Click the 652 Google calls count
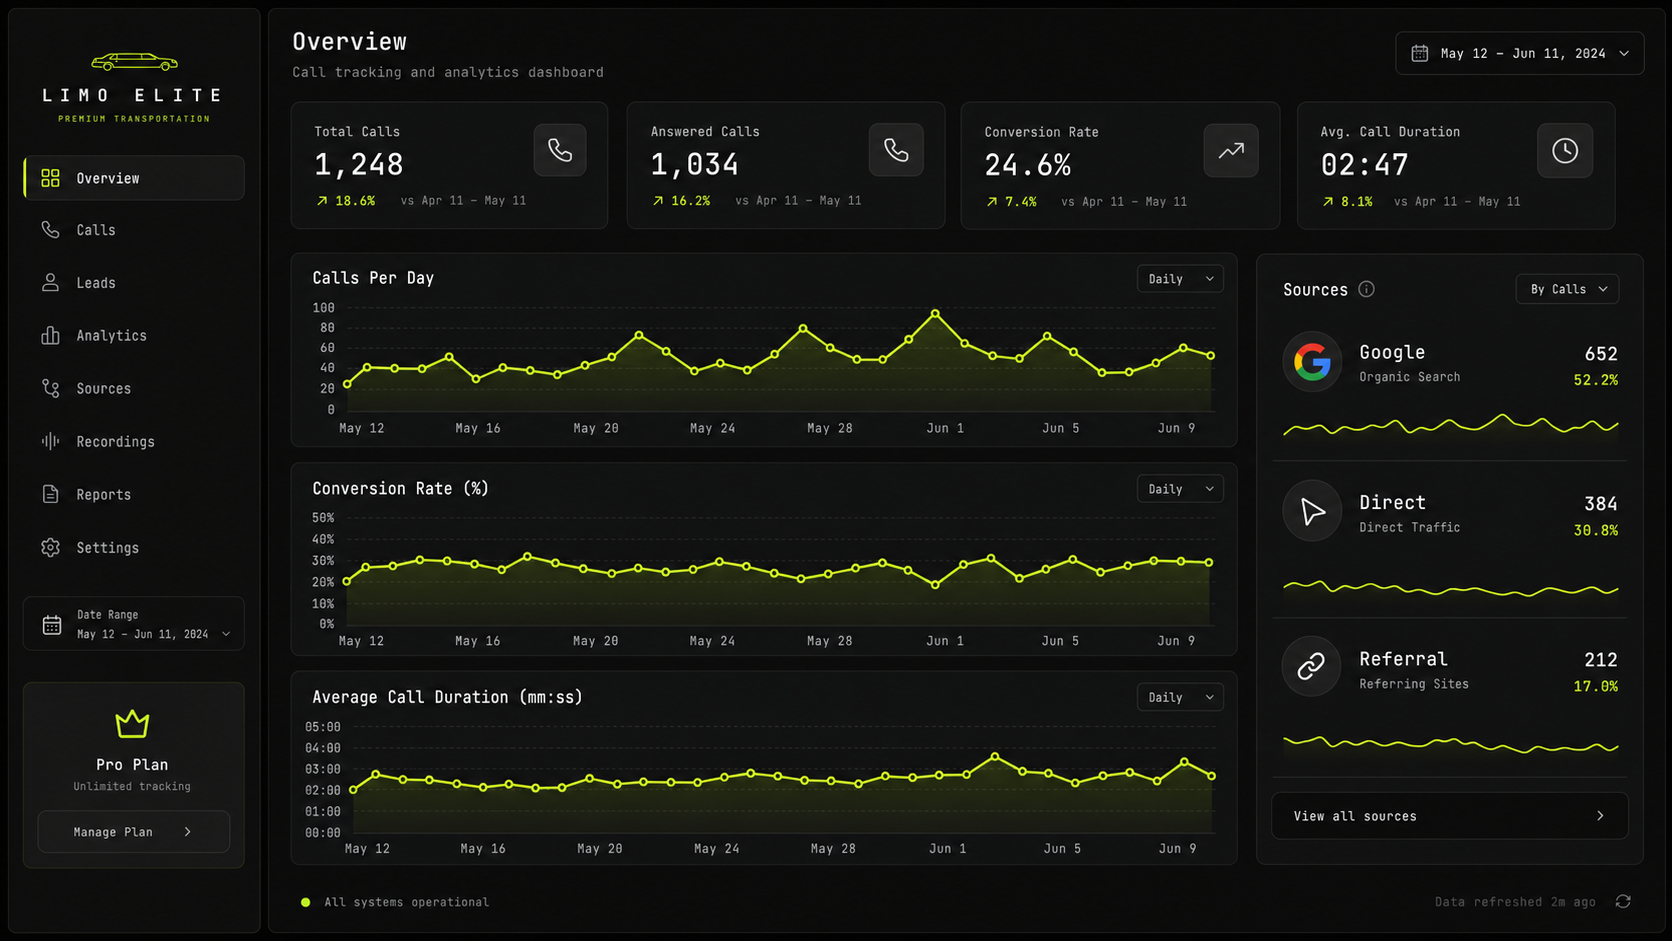This screenshot has width=1672, height=941. click(1601, 354)
